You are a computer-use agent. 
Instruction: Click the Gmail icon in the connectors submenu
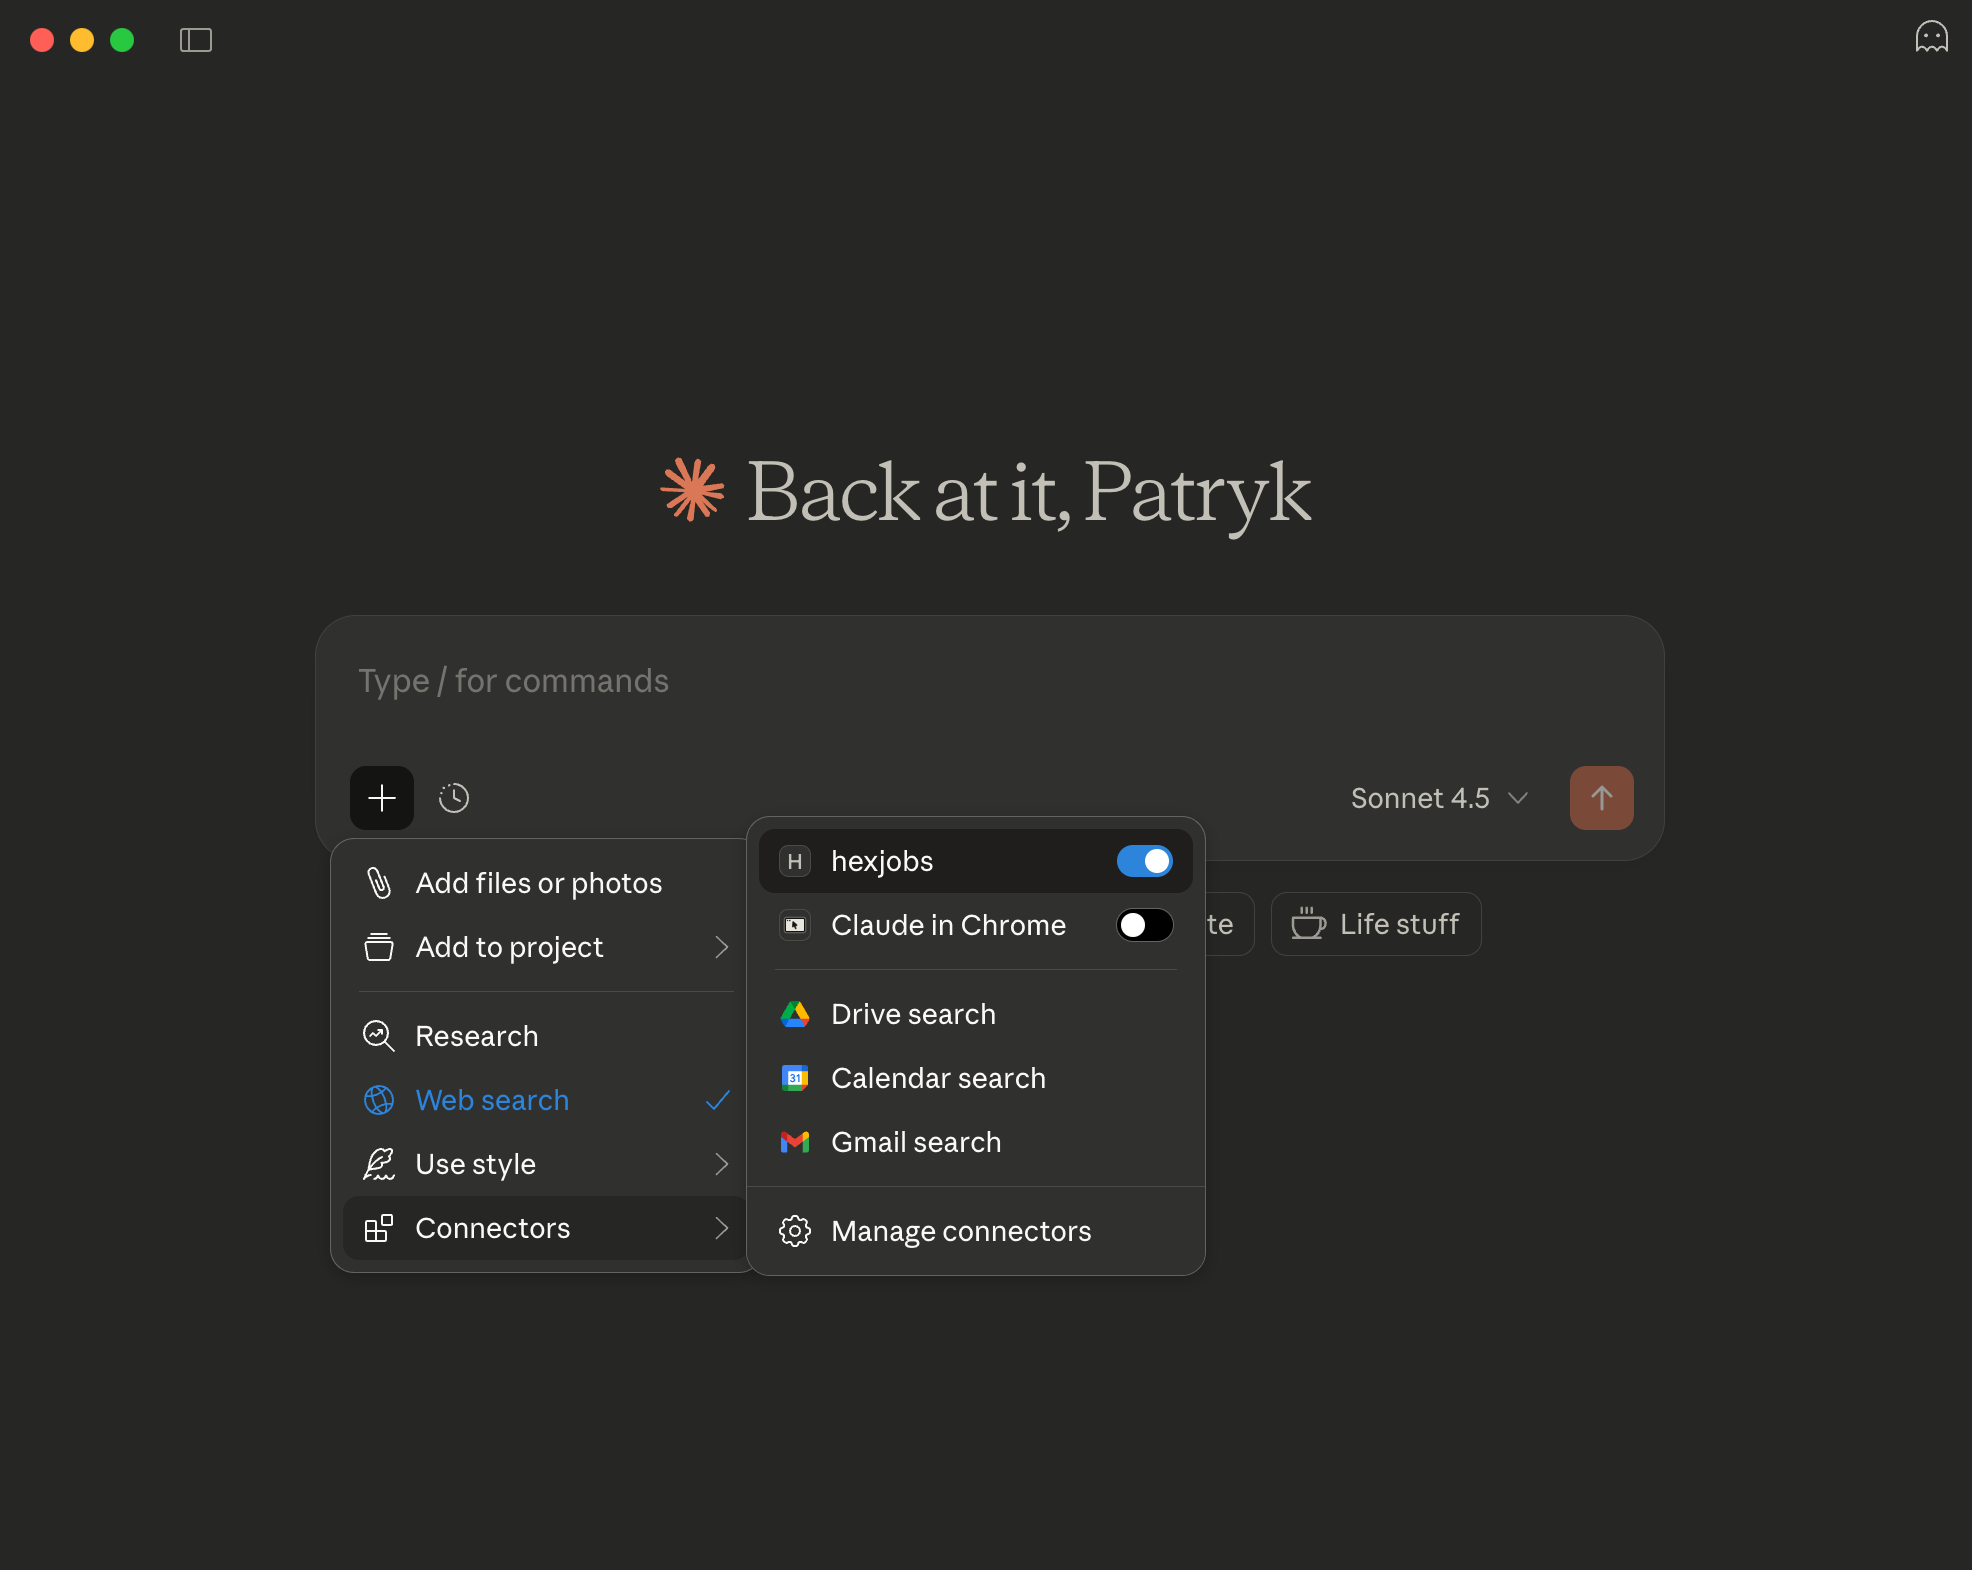coord(794,1142)
